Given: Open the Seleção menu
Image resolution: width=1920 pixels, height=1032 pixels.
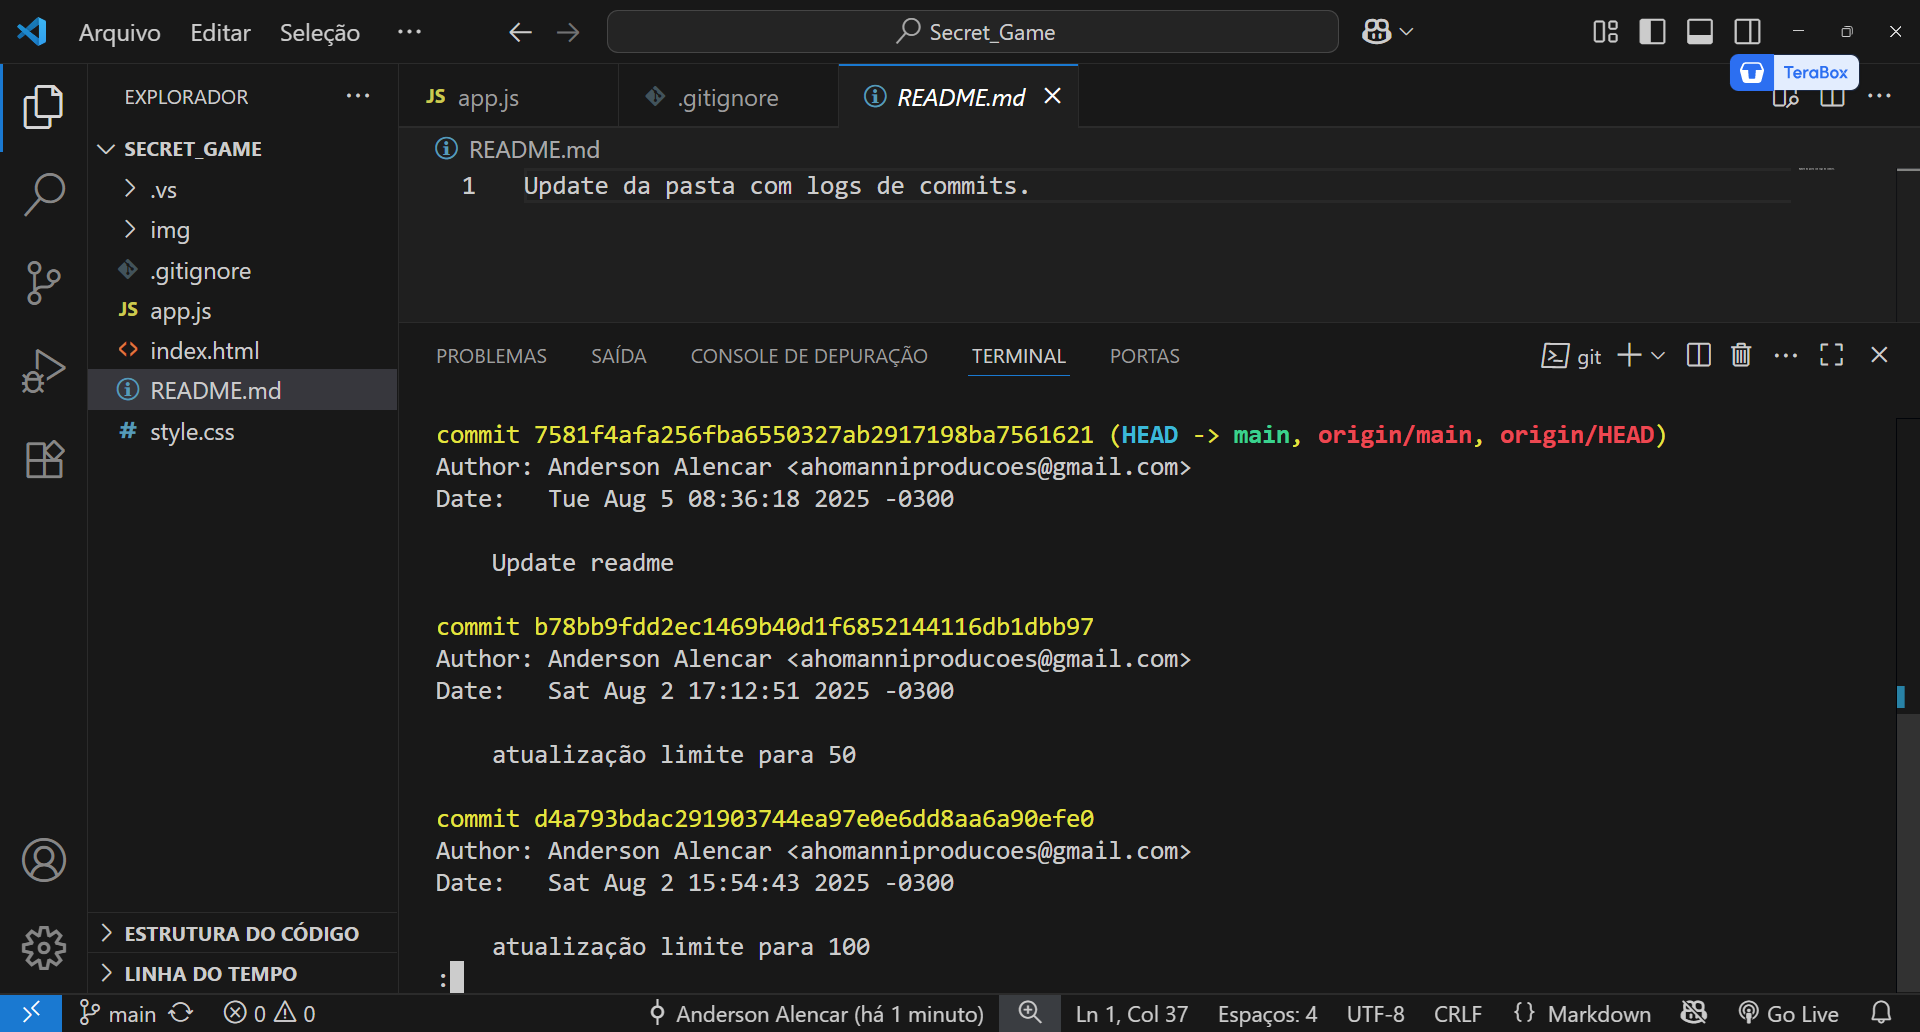Looking at the screenshot, I should click(x=320, y=32).
